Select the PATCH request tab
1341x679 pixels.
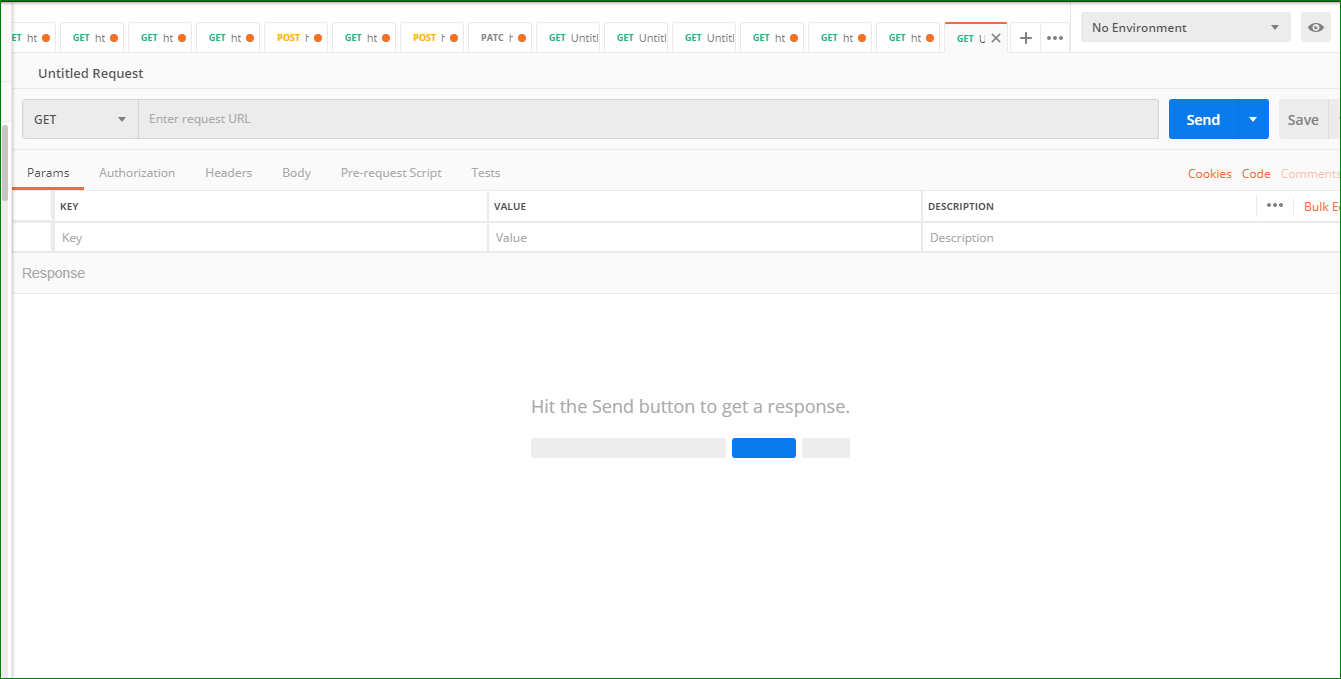498,37
